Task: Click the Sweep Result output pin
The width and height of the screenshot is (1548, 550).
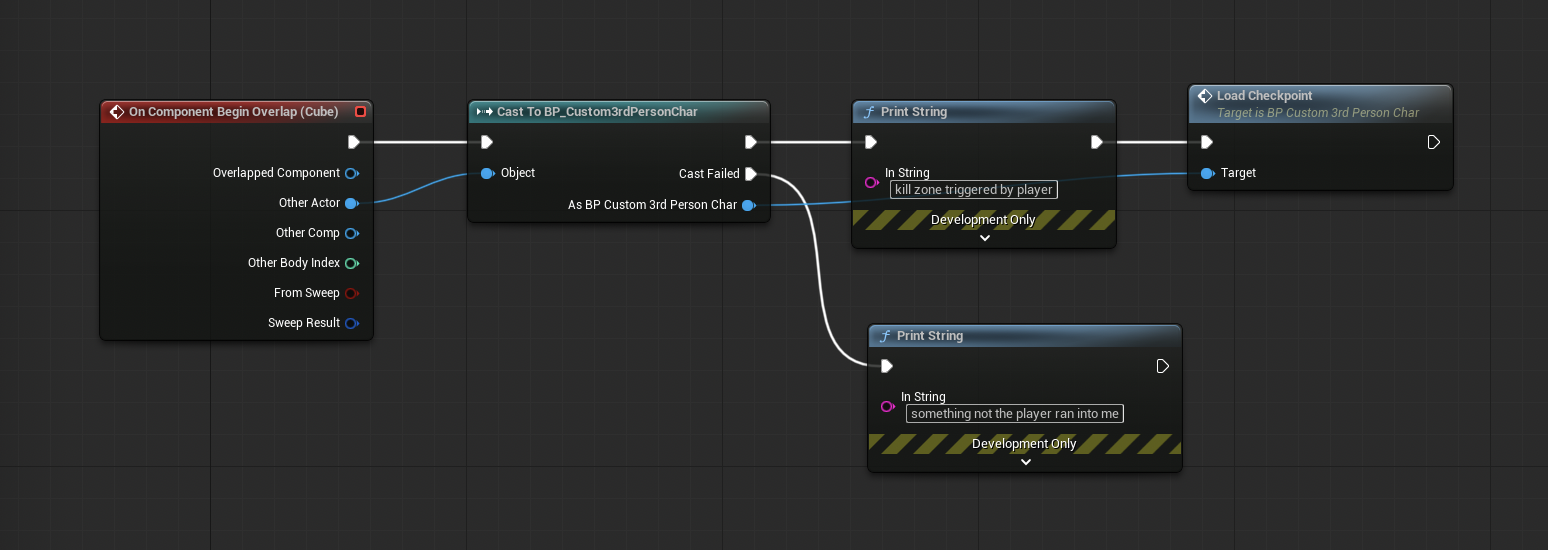Action: 351,323
